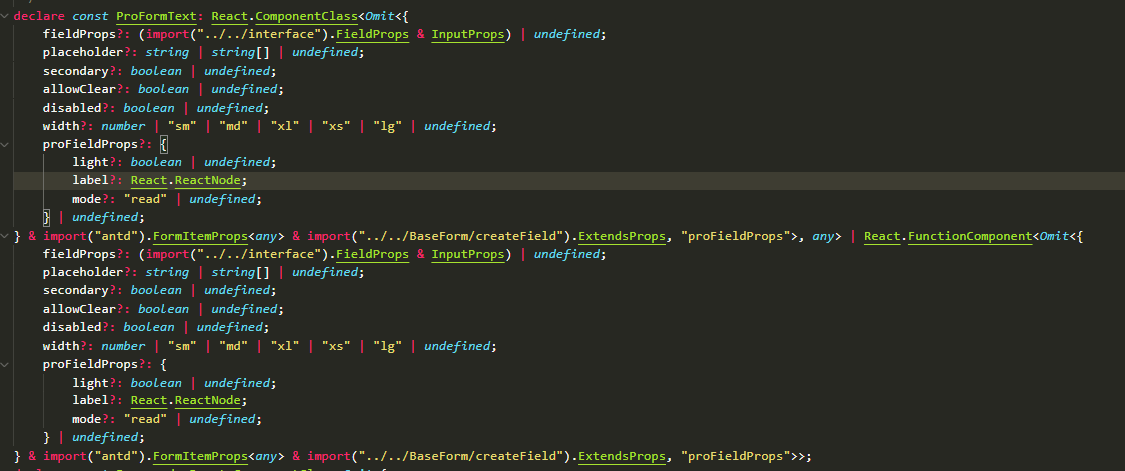This screenshot has height=471, width=1125.
Task: Click the "antd" import string on the final line
Action: 116,456
